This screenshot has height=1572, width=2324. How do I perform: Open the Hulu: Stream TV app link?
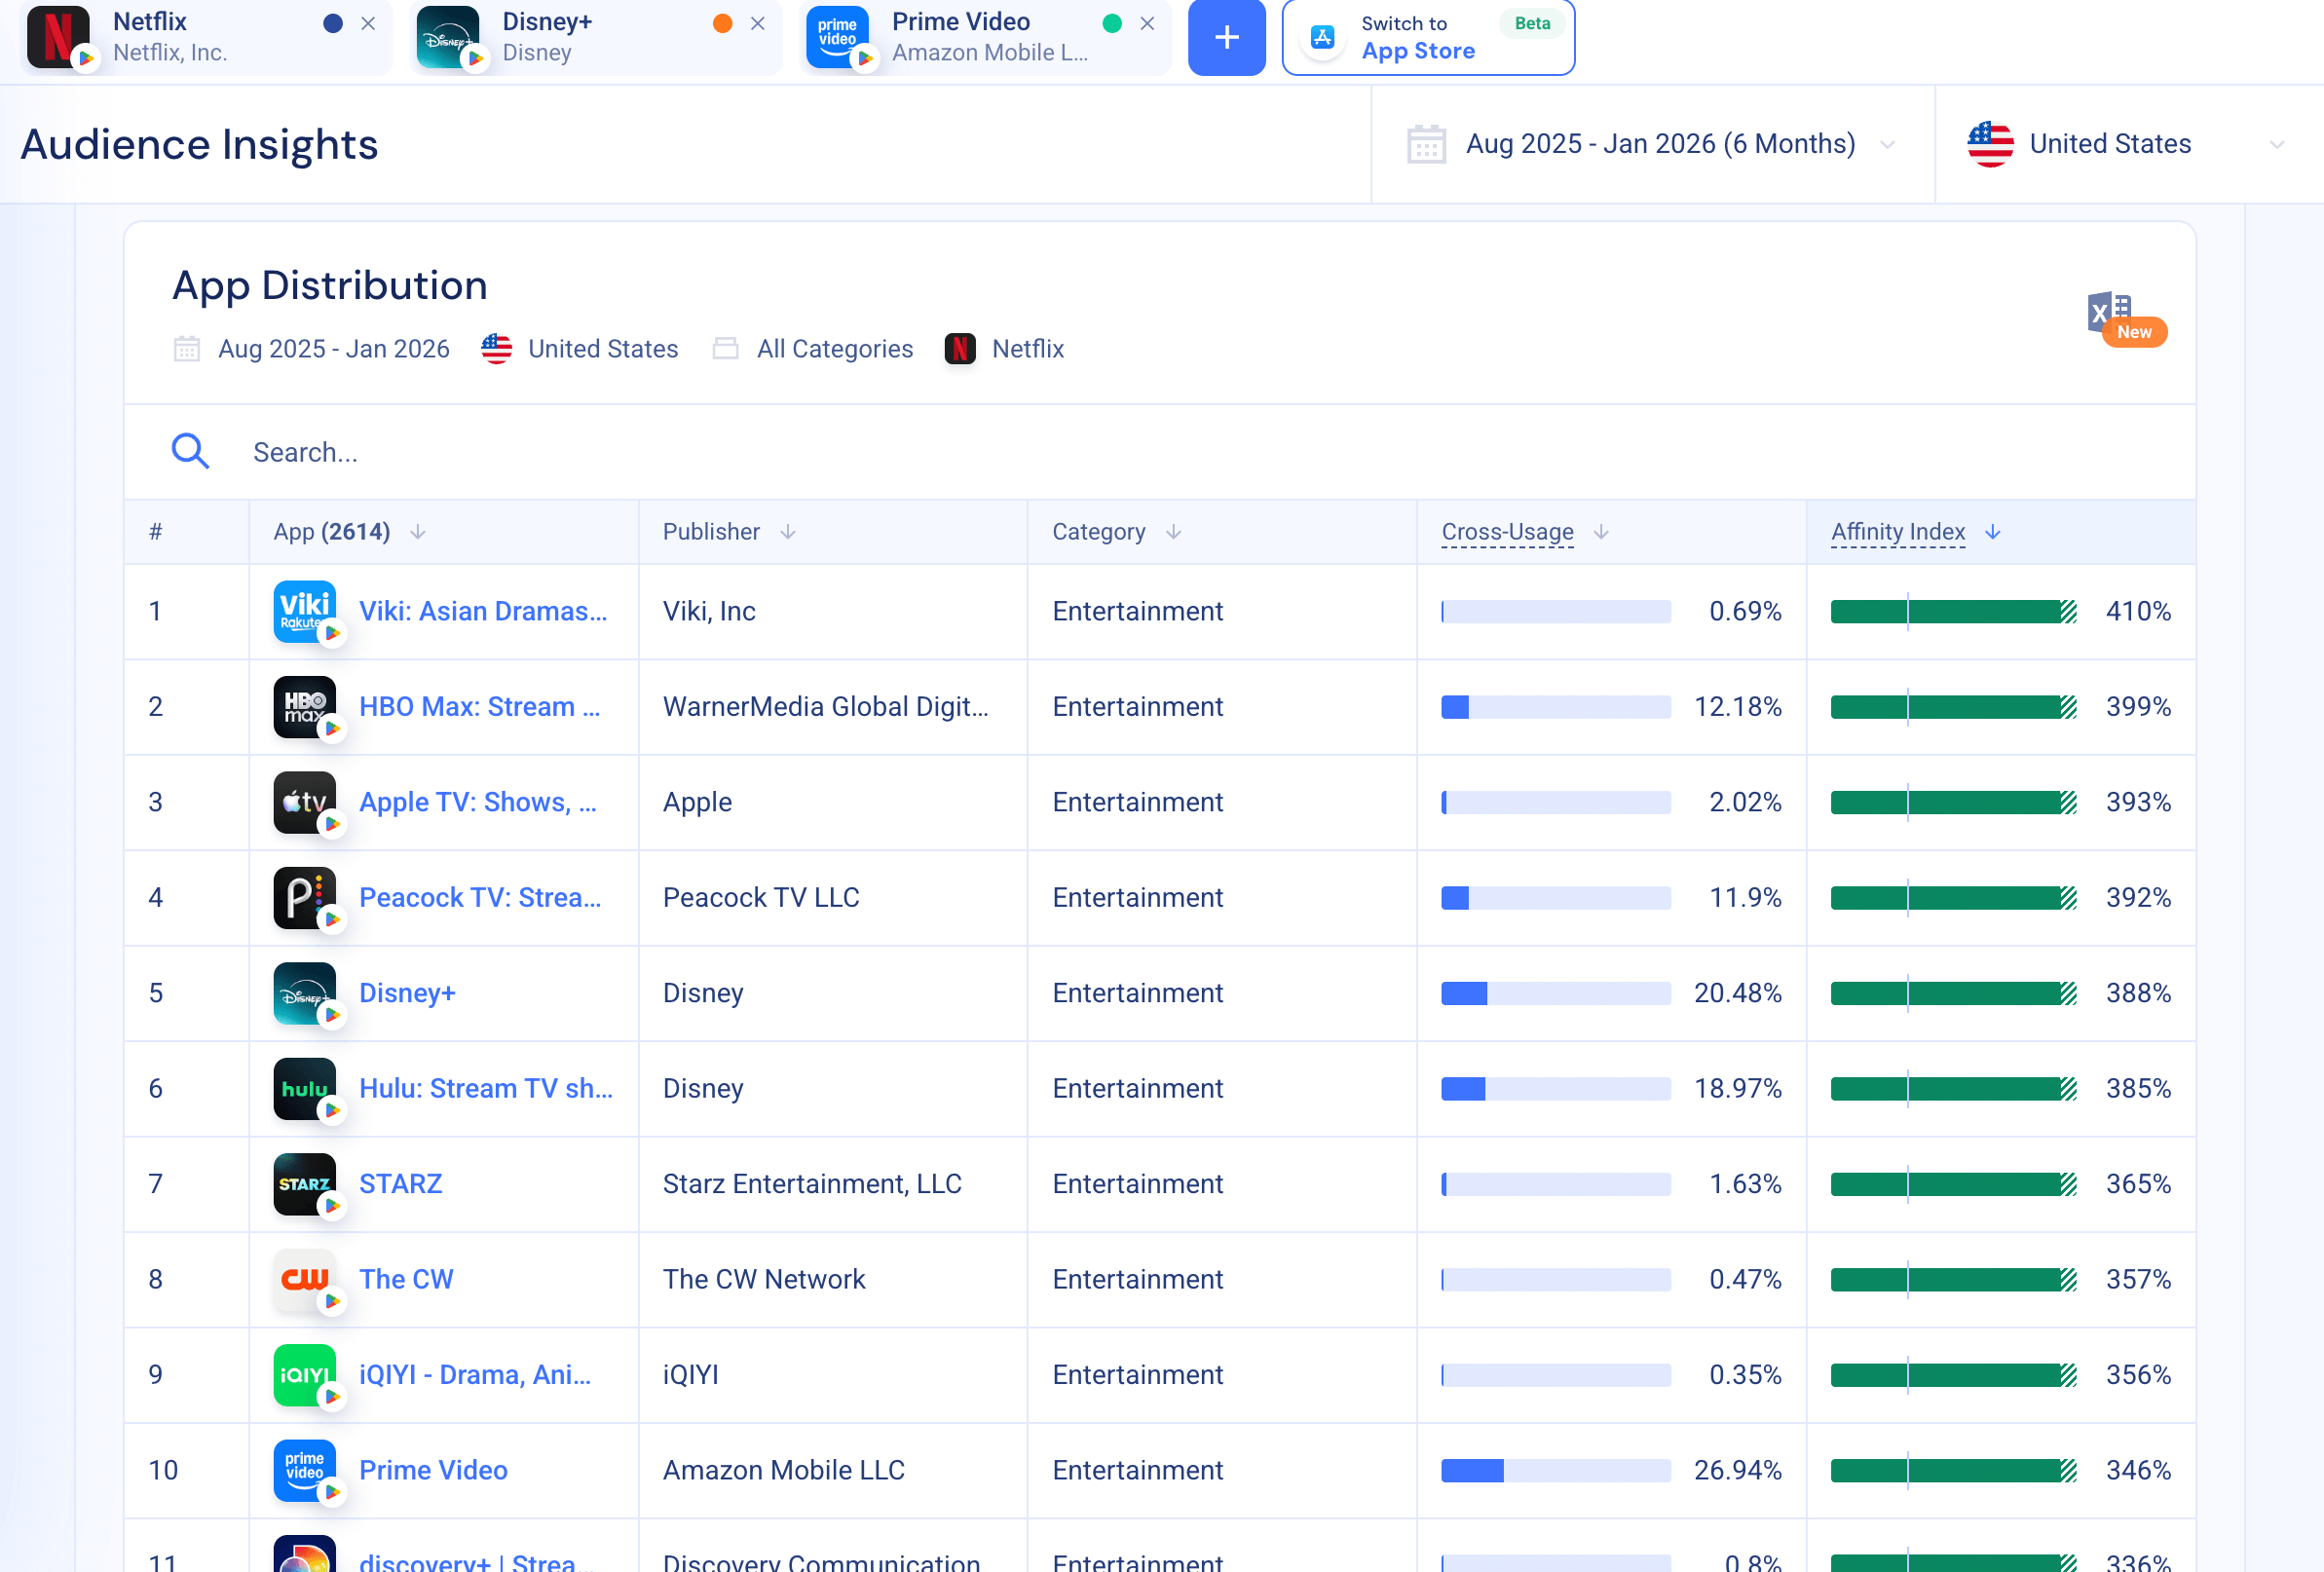coord(486,1088)
